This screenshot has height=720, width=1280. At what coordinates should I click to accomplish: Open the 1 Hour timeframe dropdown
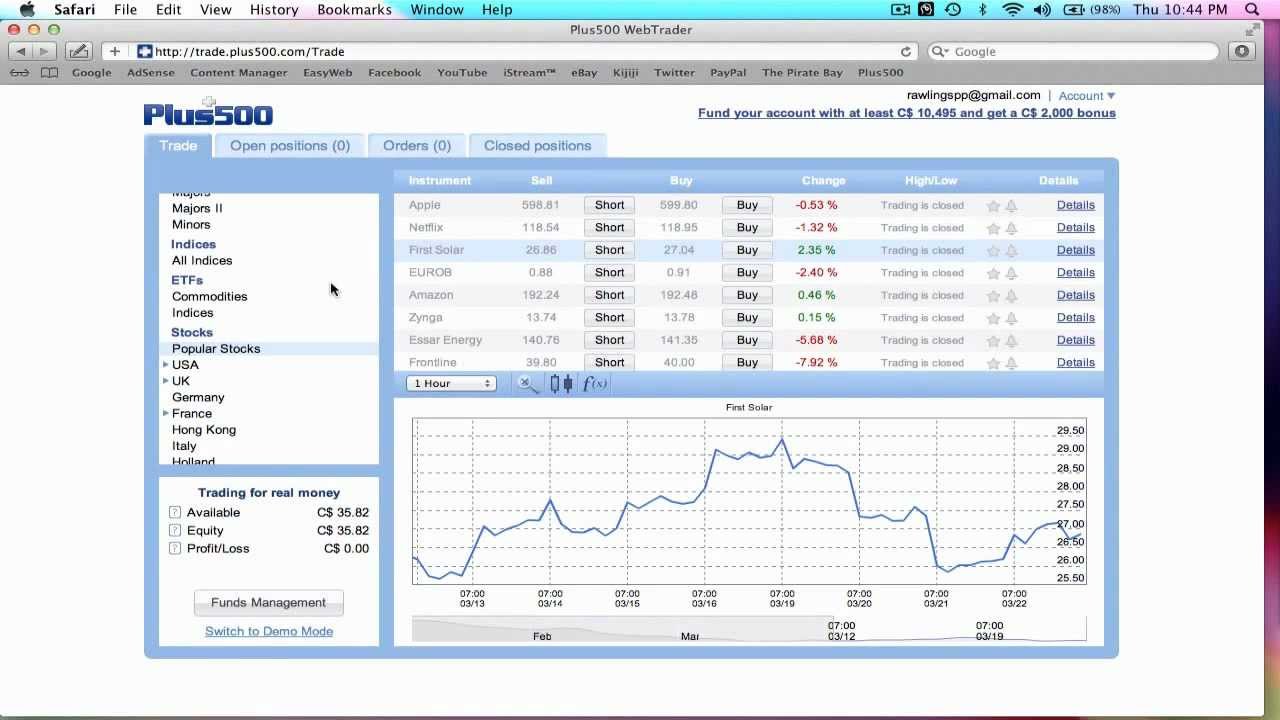pos(451,384)
